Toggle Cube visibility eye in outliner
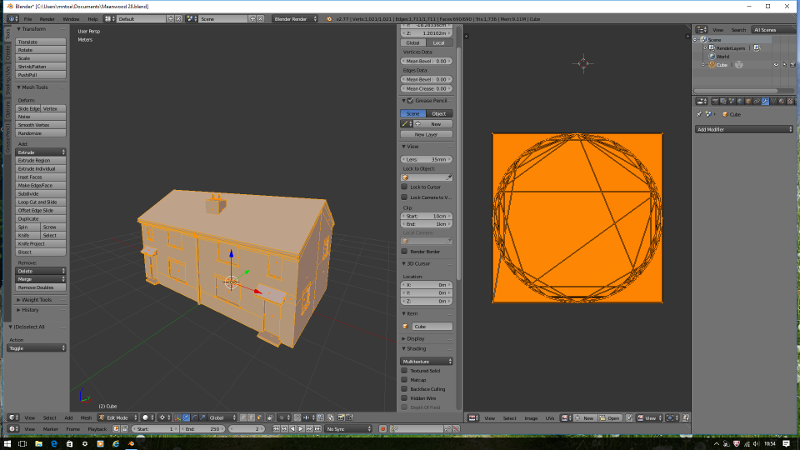This screenshot has width=800, height=450. [776, 65]
